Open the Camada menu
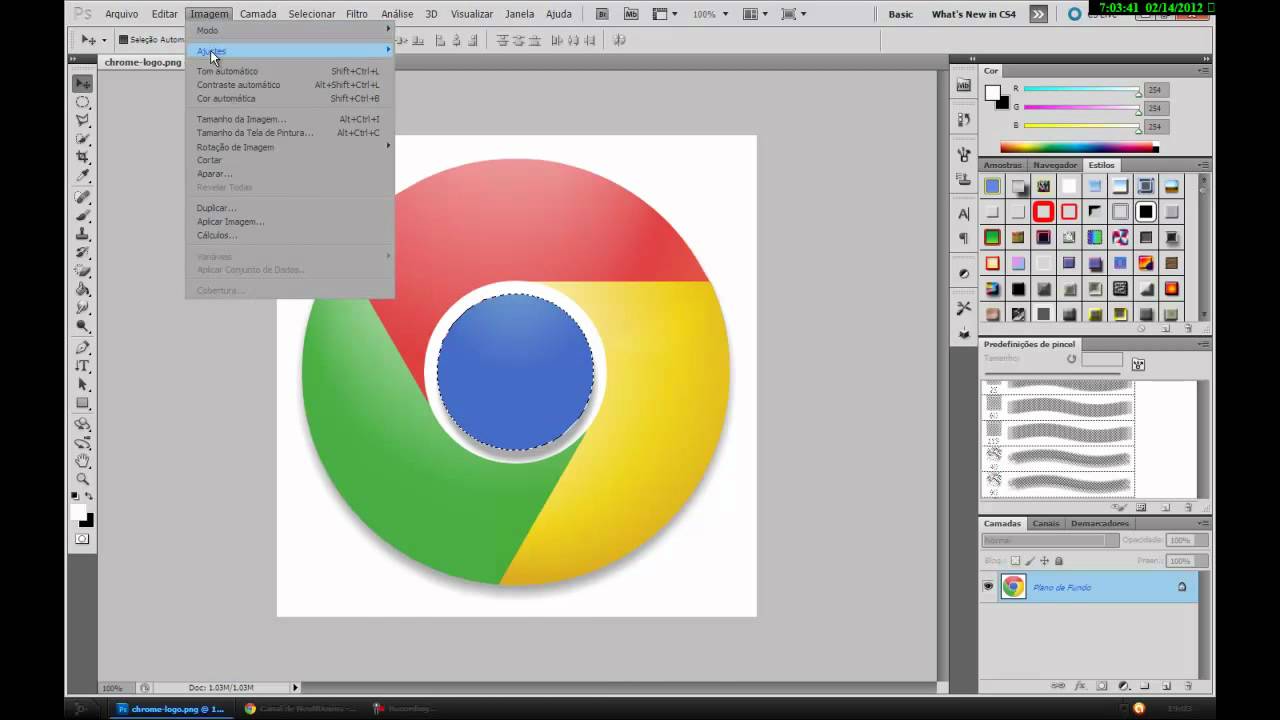Screen dimensions: 1280x720 point(258,14)
